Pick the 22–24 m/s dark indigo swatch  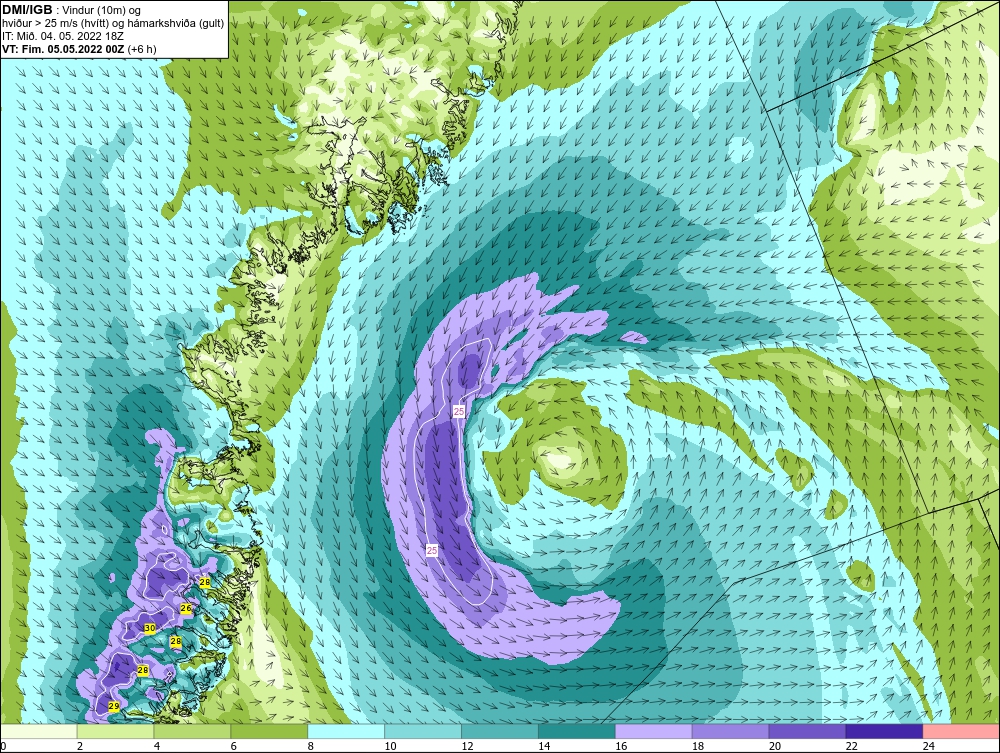[885, 731]
